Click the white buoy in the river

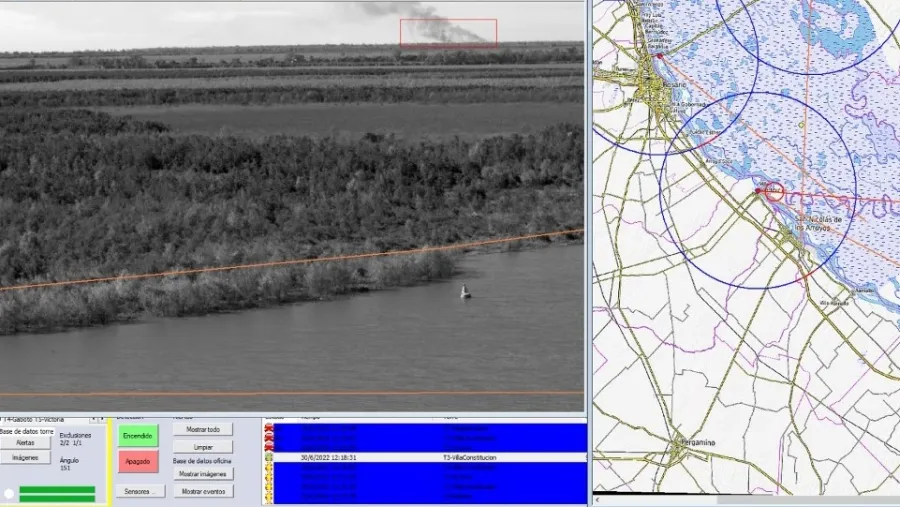point(464,292)
